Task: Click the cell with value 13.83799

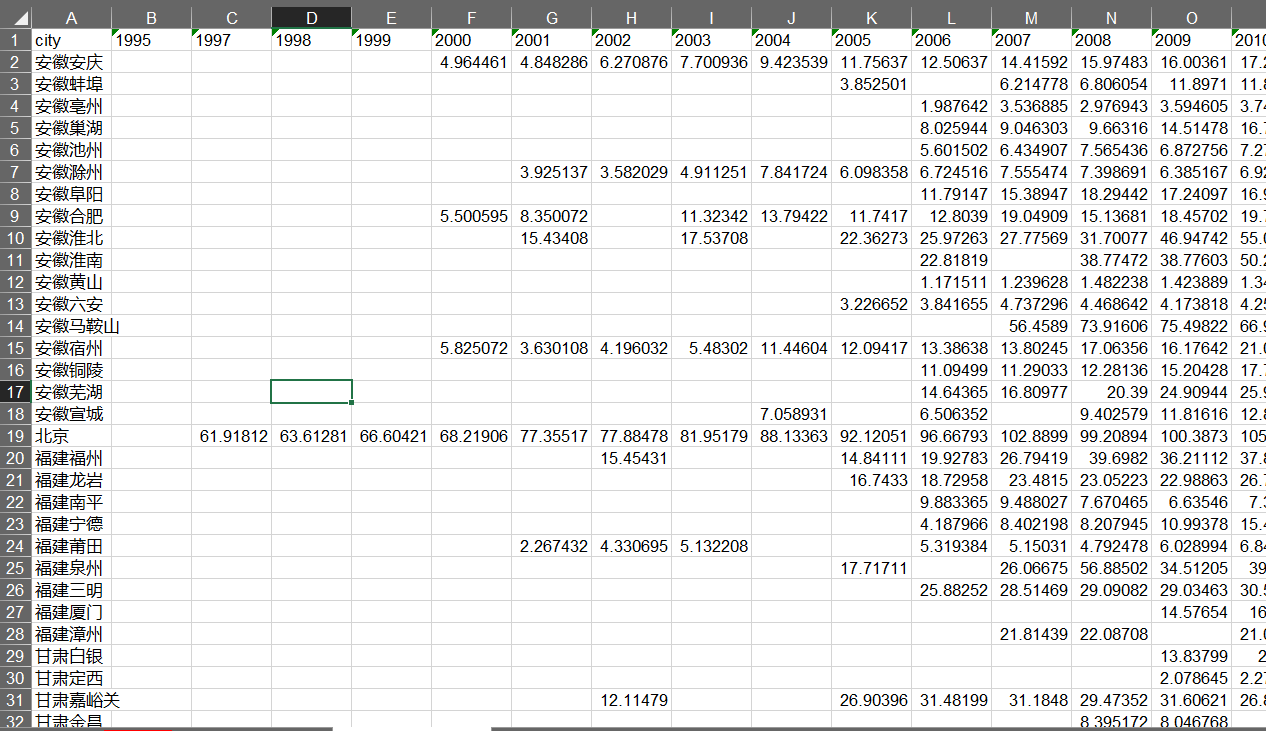Action: coord(1191,656)
